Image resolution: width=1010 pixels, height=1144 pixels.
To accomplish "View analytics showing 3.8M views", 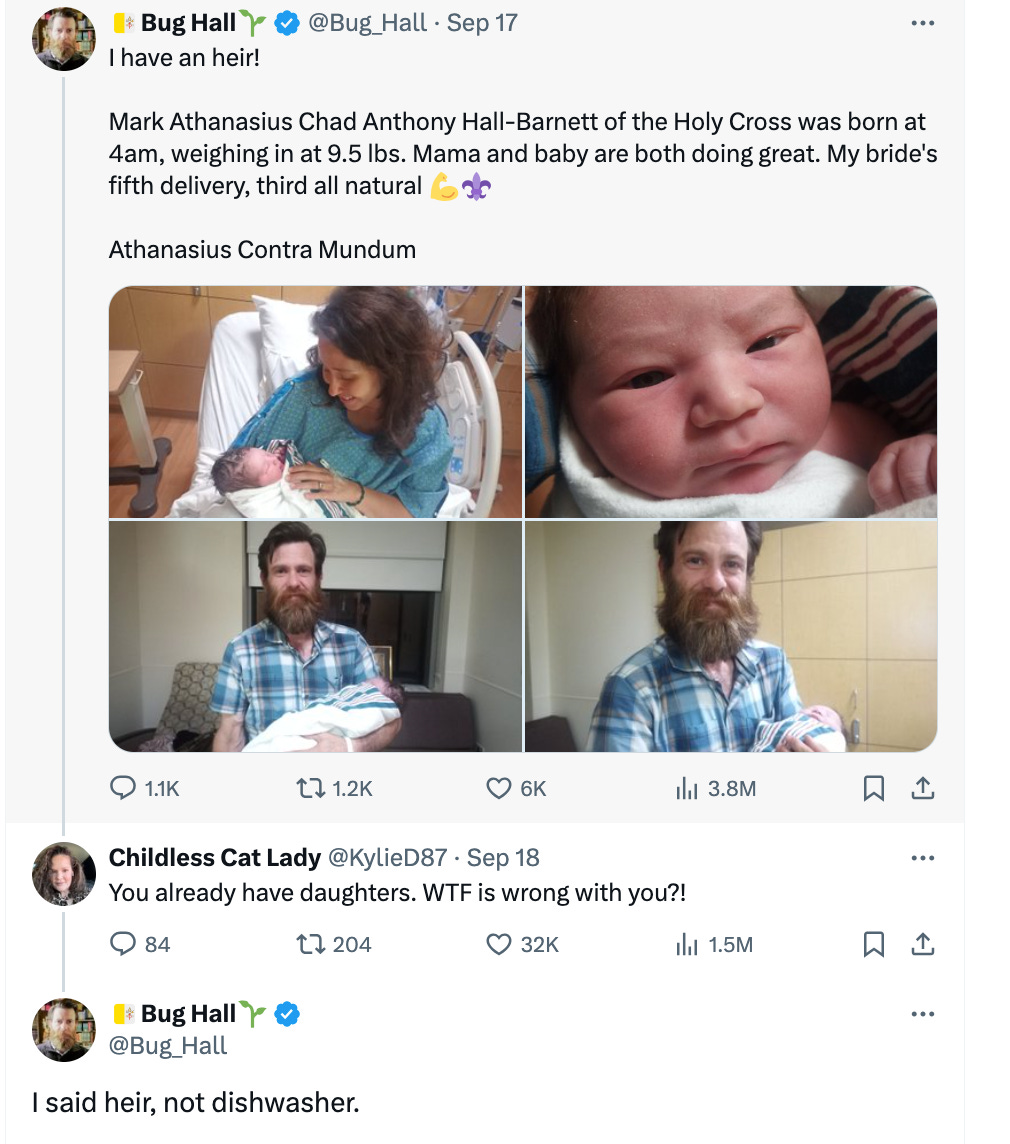I will tap(716, 789).
